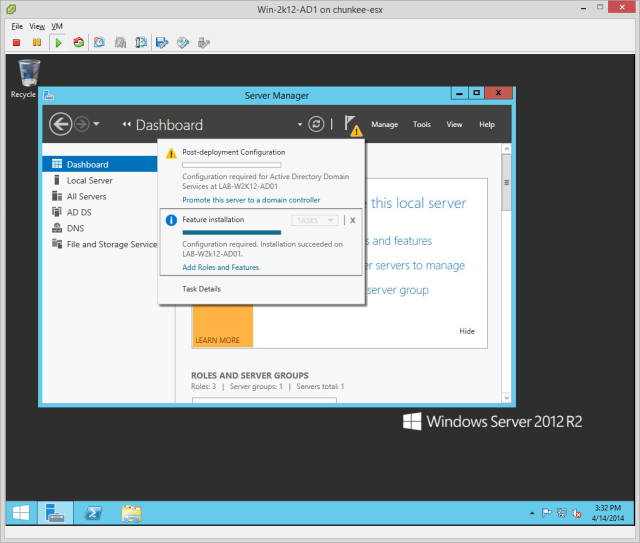Click the Post-deployment warning triangle icon
This screenshot has width=640, height=543.
point(171,154)
